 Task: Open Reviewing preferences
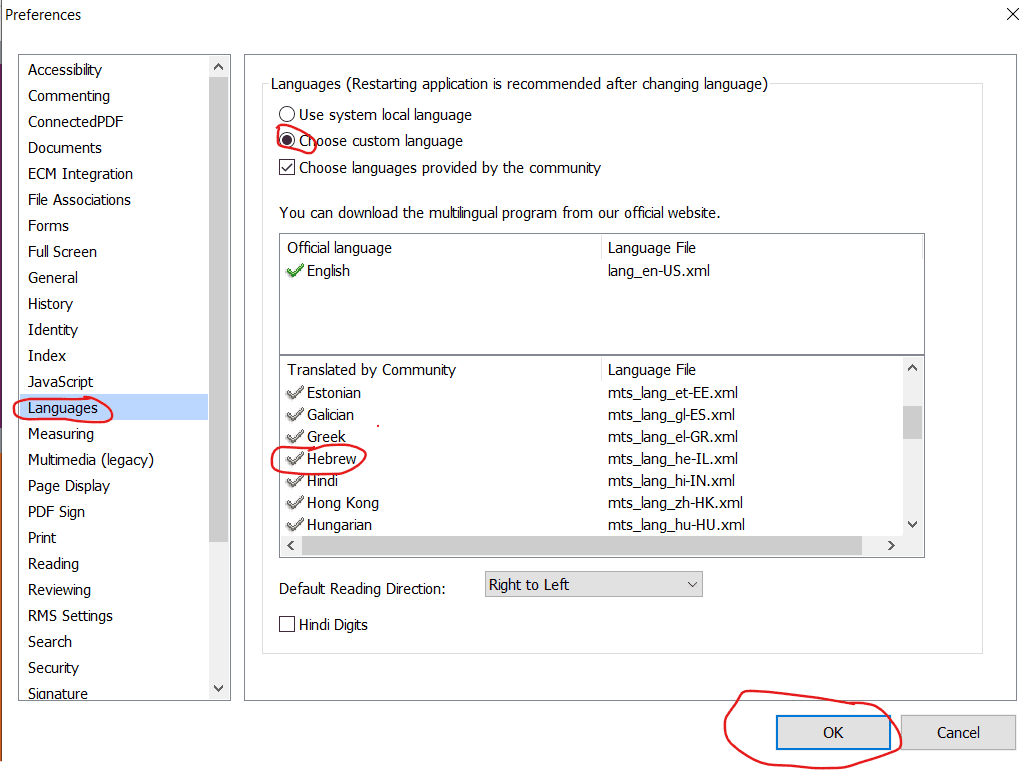pyautogui.click(x=60, y=590)
